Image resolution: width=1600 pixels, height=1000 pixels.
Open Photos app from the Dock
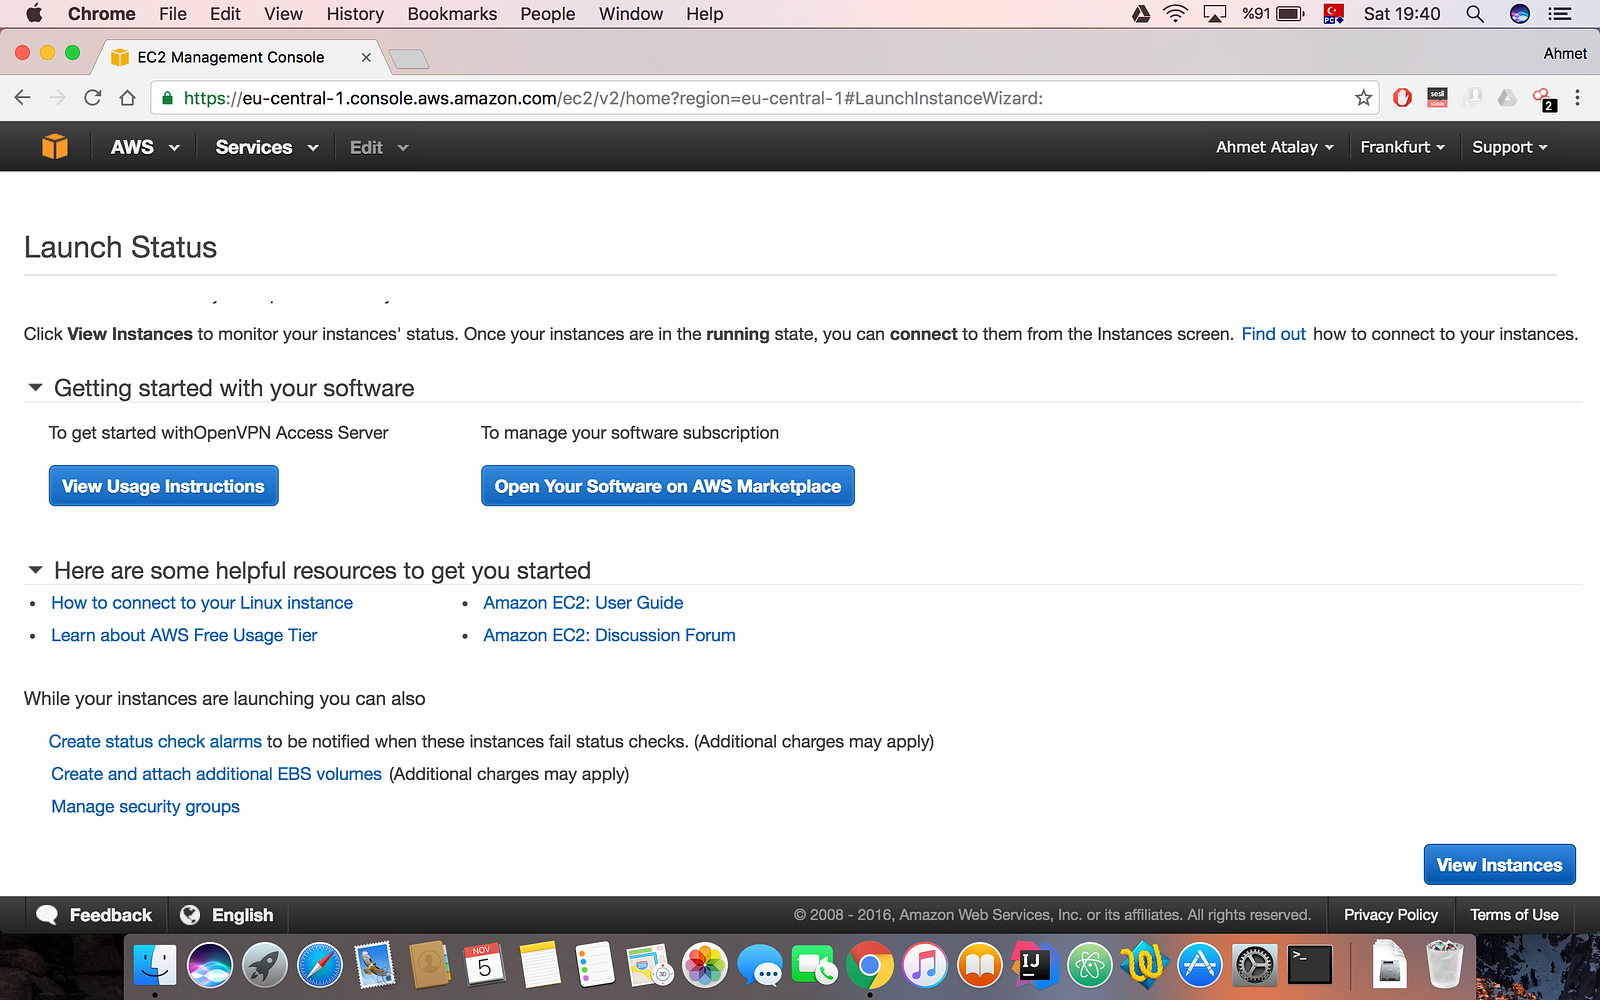(705, 966)
